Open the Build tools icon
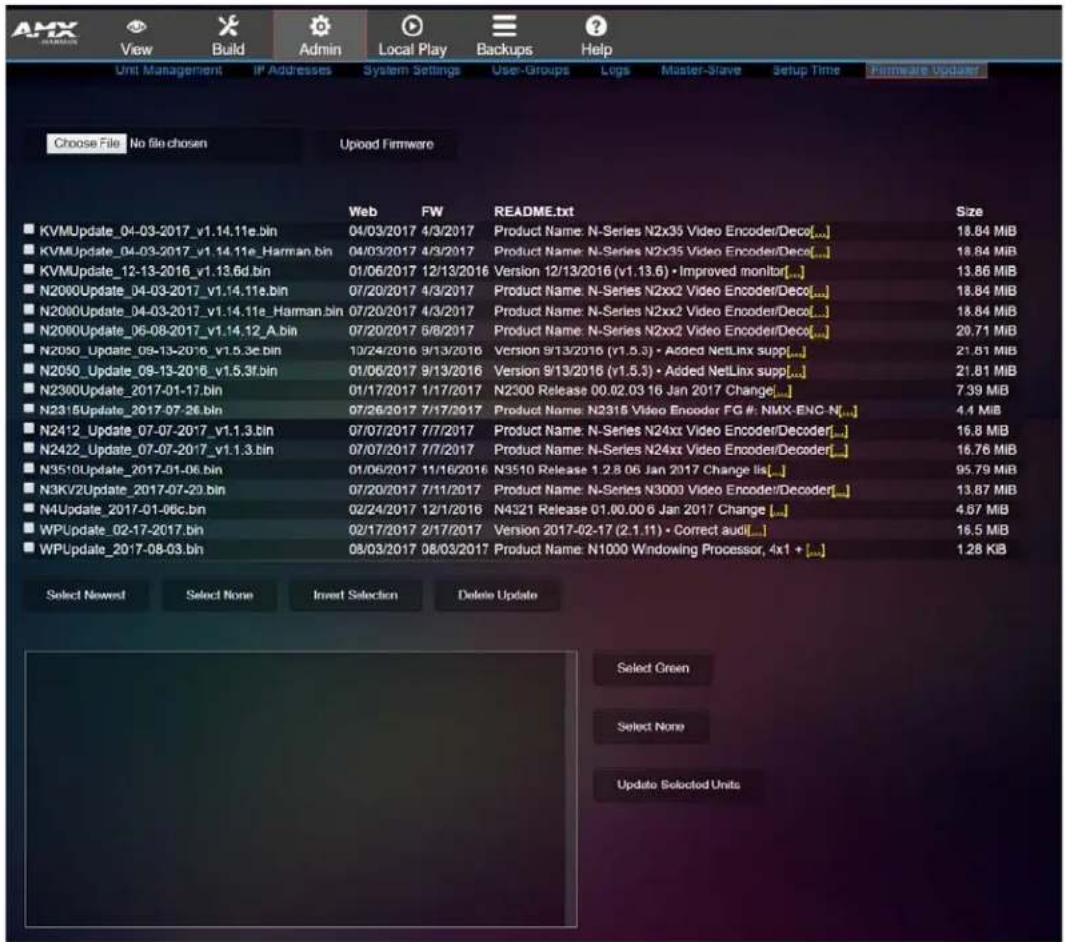The height and width of the screenshot is (942, 1065). click(x=228, y=26)
